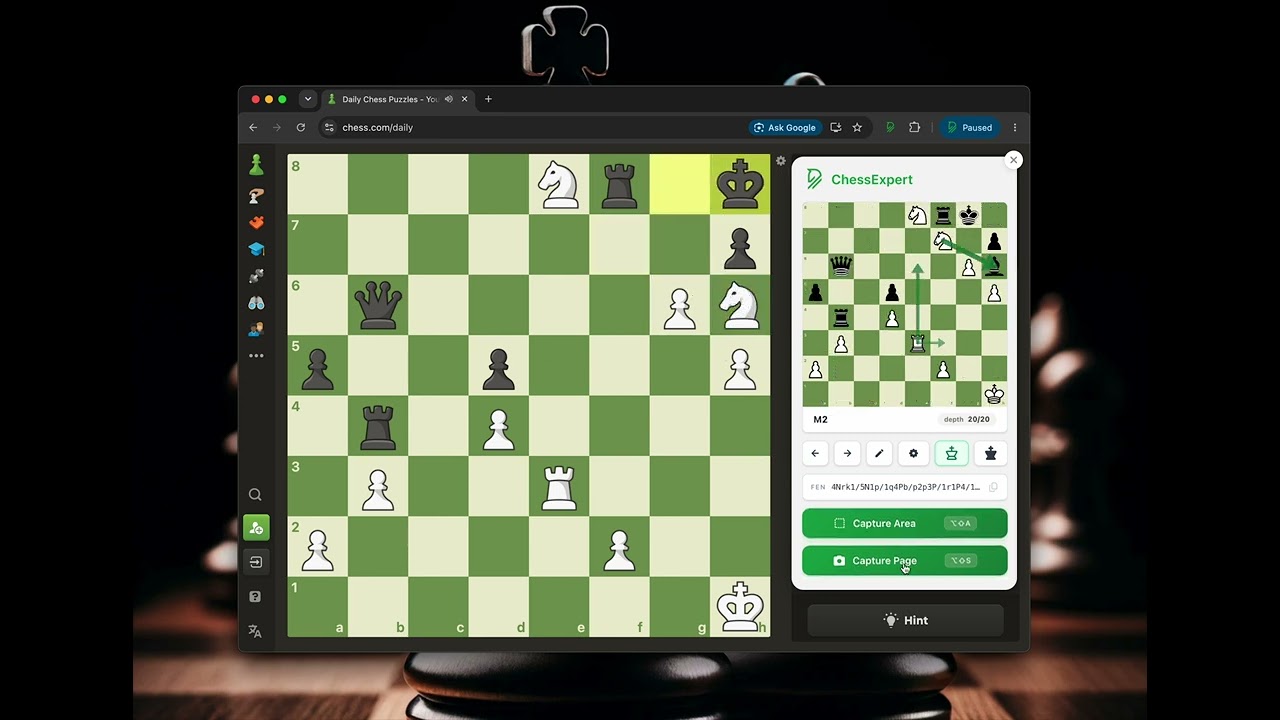The image size is (1280, 720).
Task: Open the Chrome three-dot menu
Action: click(x=1015, y=127)
